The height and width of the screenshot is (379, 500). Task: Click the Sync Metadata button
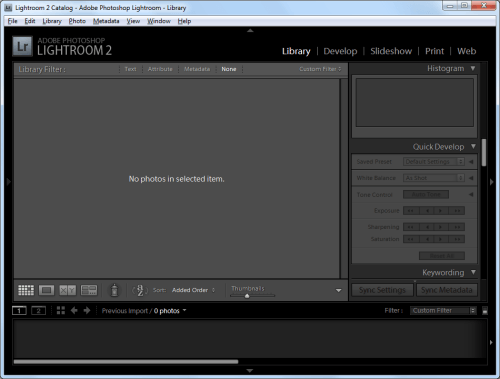[447, 290]
